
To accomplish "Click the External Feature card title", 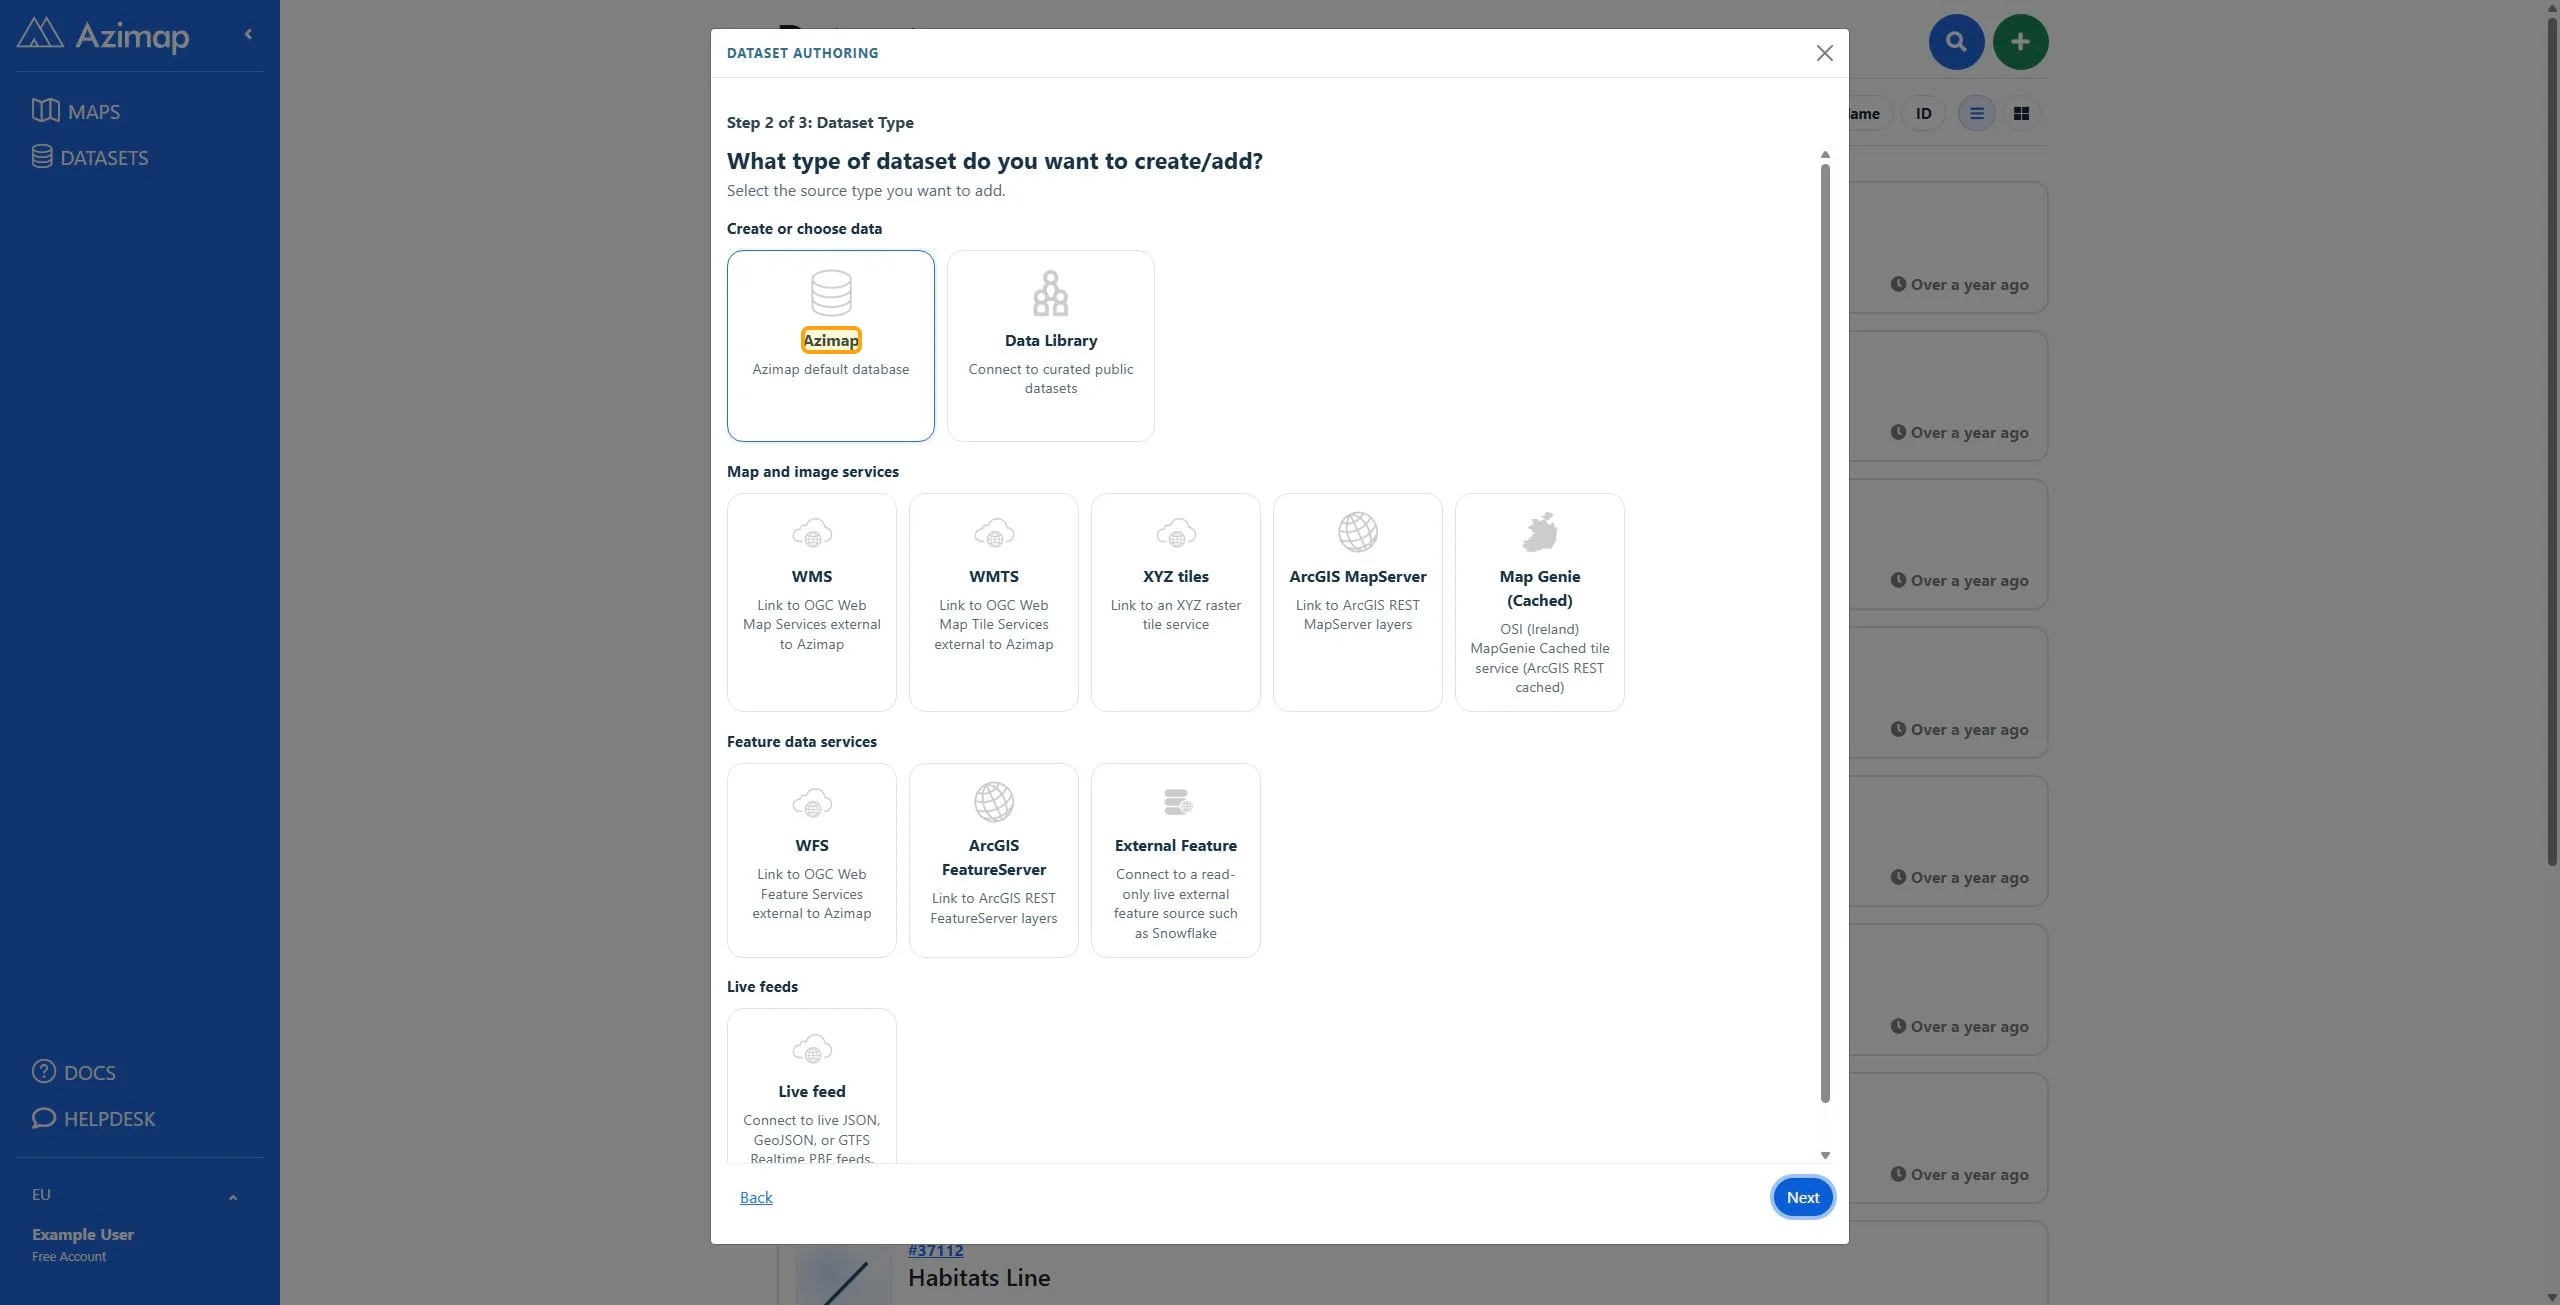I will tap(1176, 846).
